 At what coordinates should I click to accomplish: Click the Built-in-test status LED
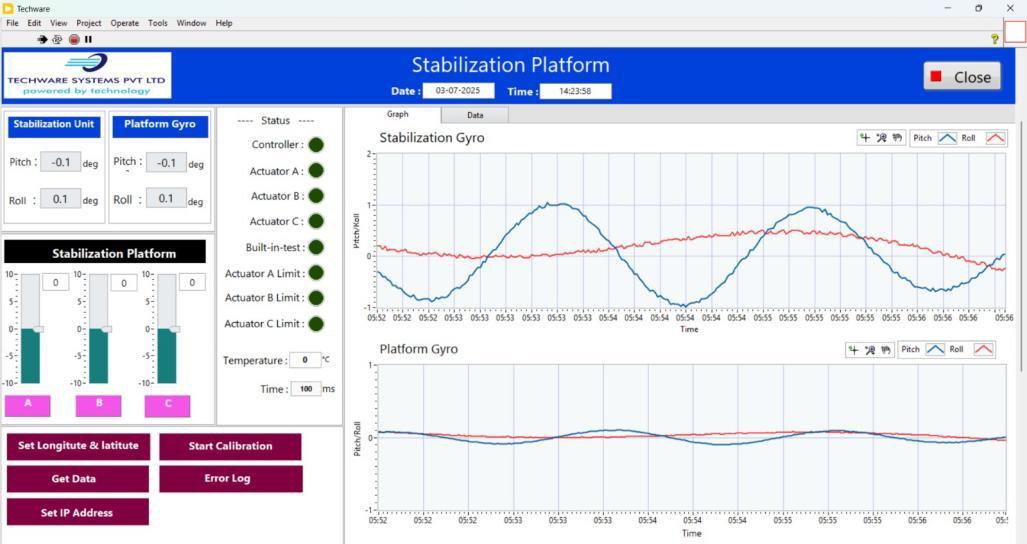[316, 247]
